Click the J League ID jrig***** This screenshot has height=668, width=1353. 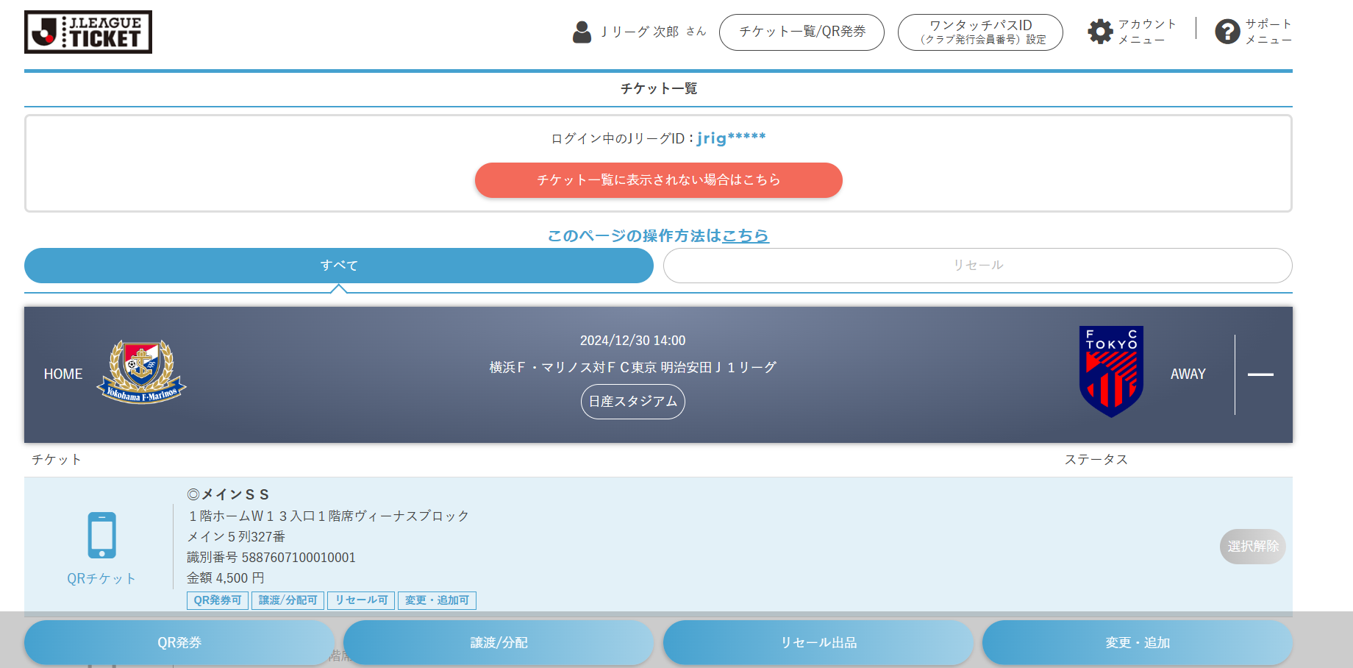[732, 138]
